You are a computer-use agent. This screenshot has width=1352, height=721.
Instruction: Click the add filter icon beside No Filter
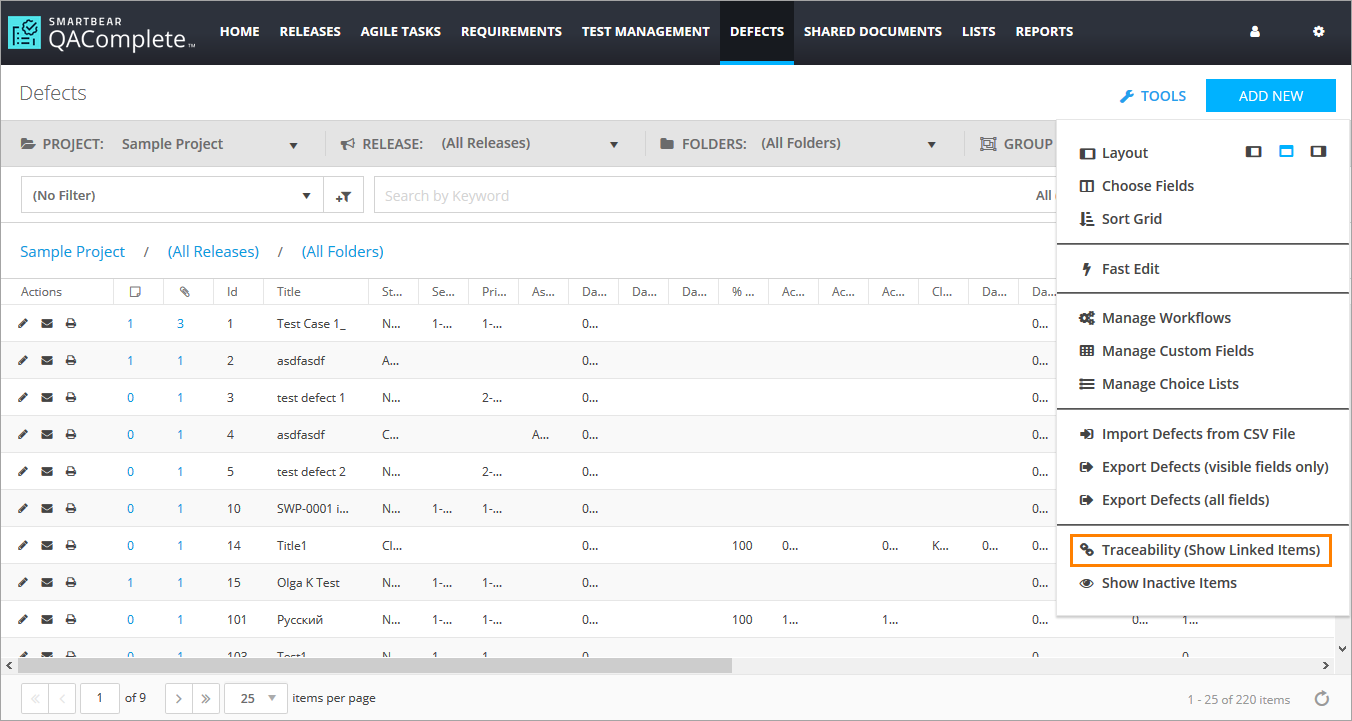[x=343, y=194]
